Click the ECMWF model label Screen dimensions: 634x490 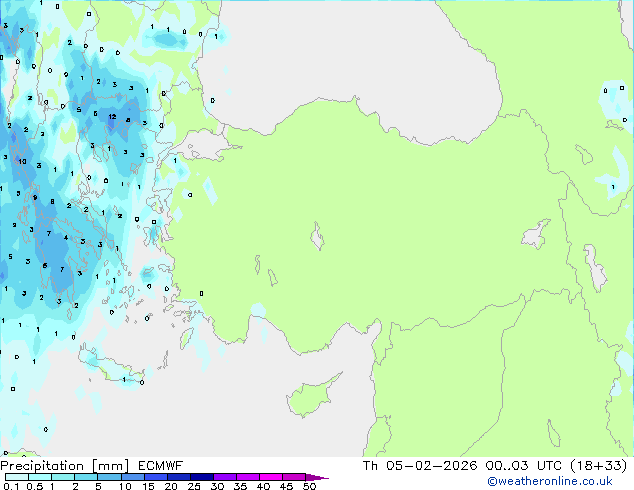click(x=161, y=466)
